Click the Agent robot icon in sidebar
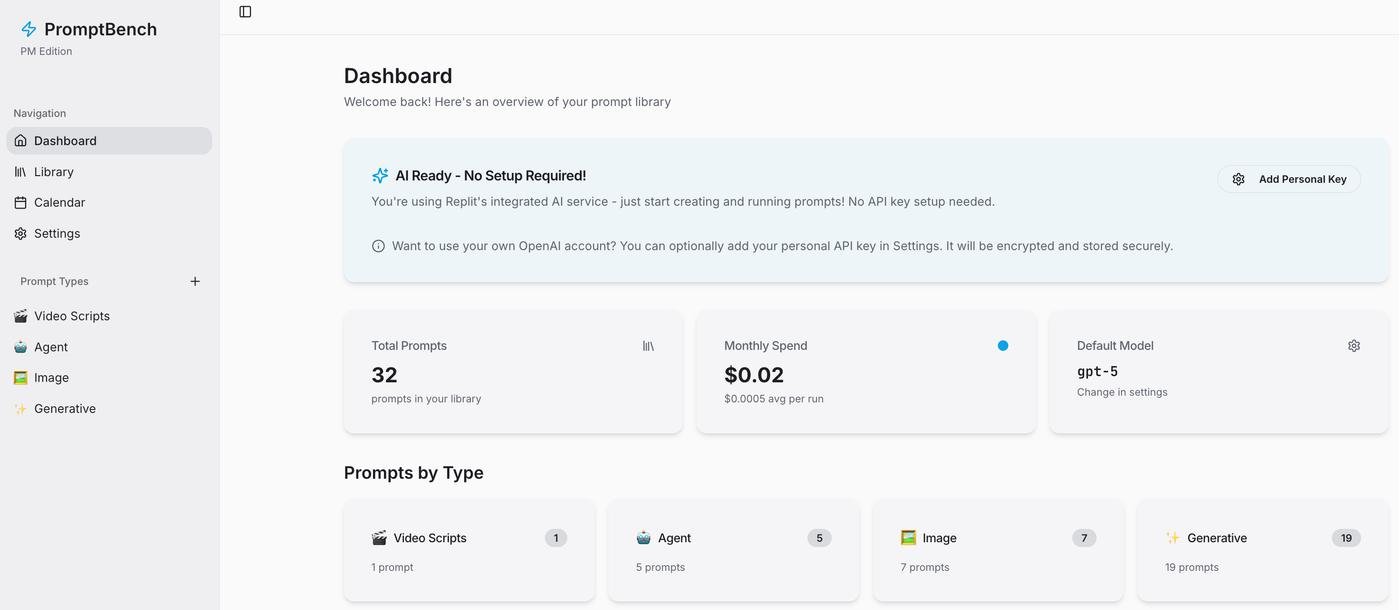This screenshot has width=1400, height=610. tap(20, 347)
